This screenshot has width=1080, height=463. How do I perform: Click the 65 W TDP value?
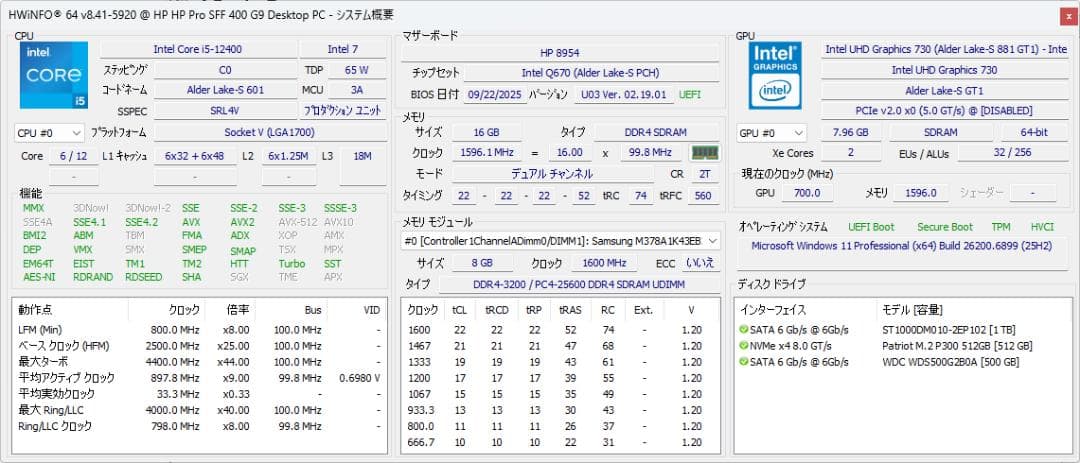[356, 70]
